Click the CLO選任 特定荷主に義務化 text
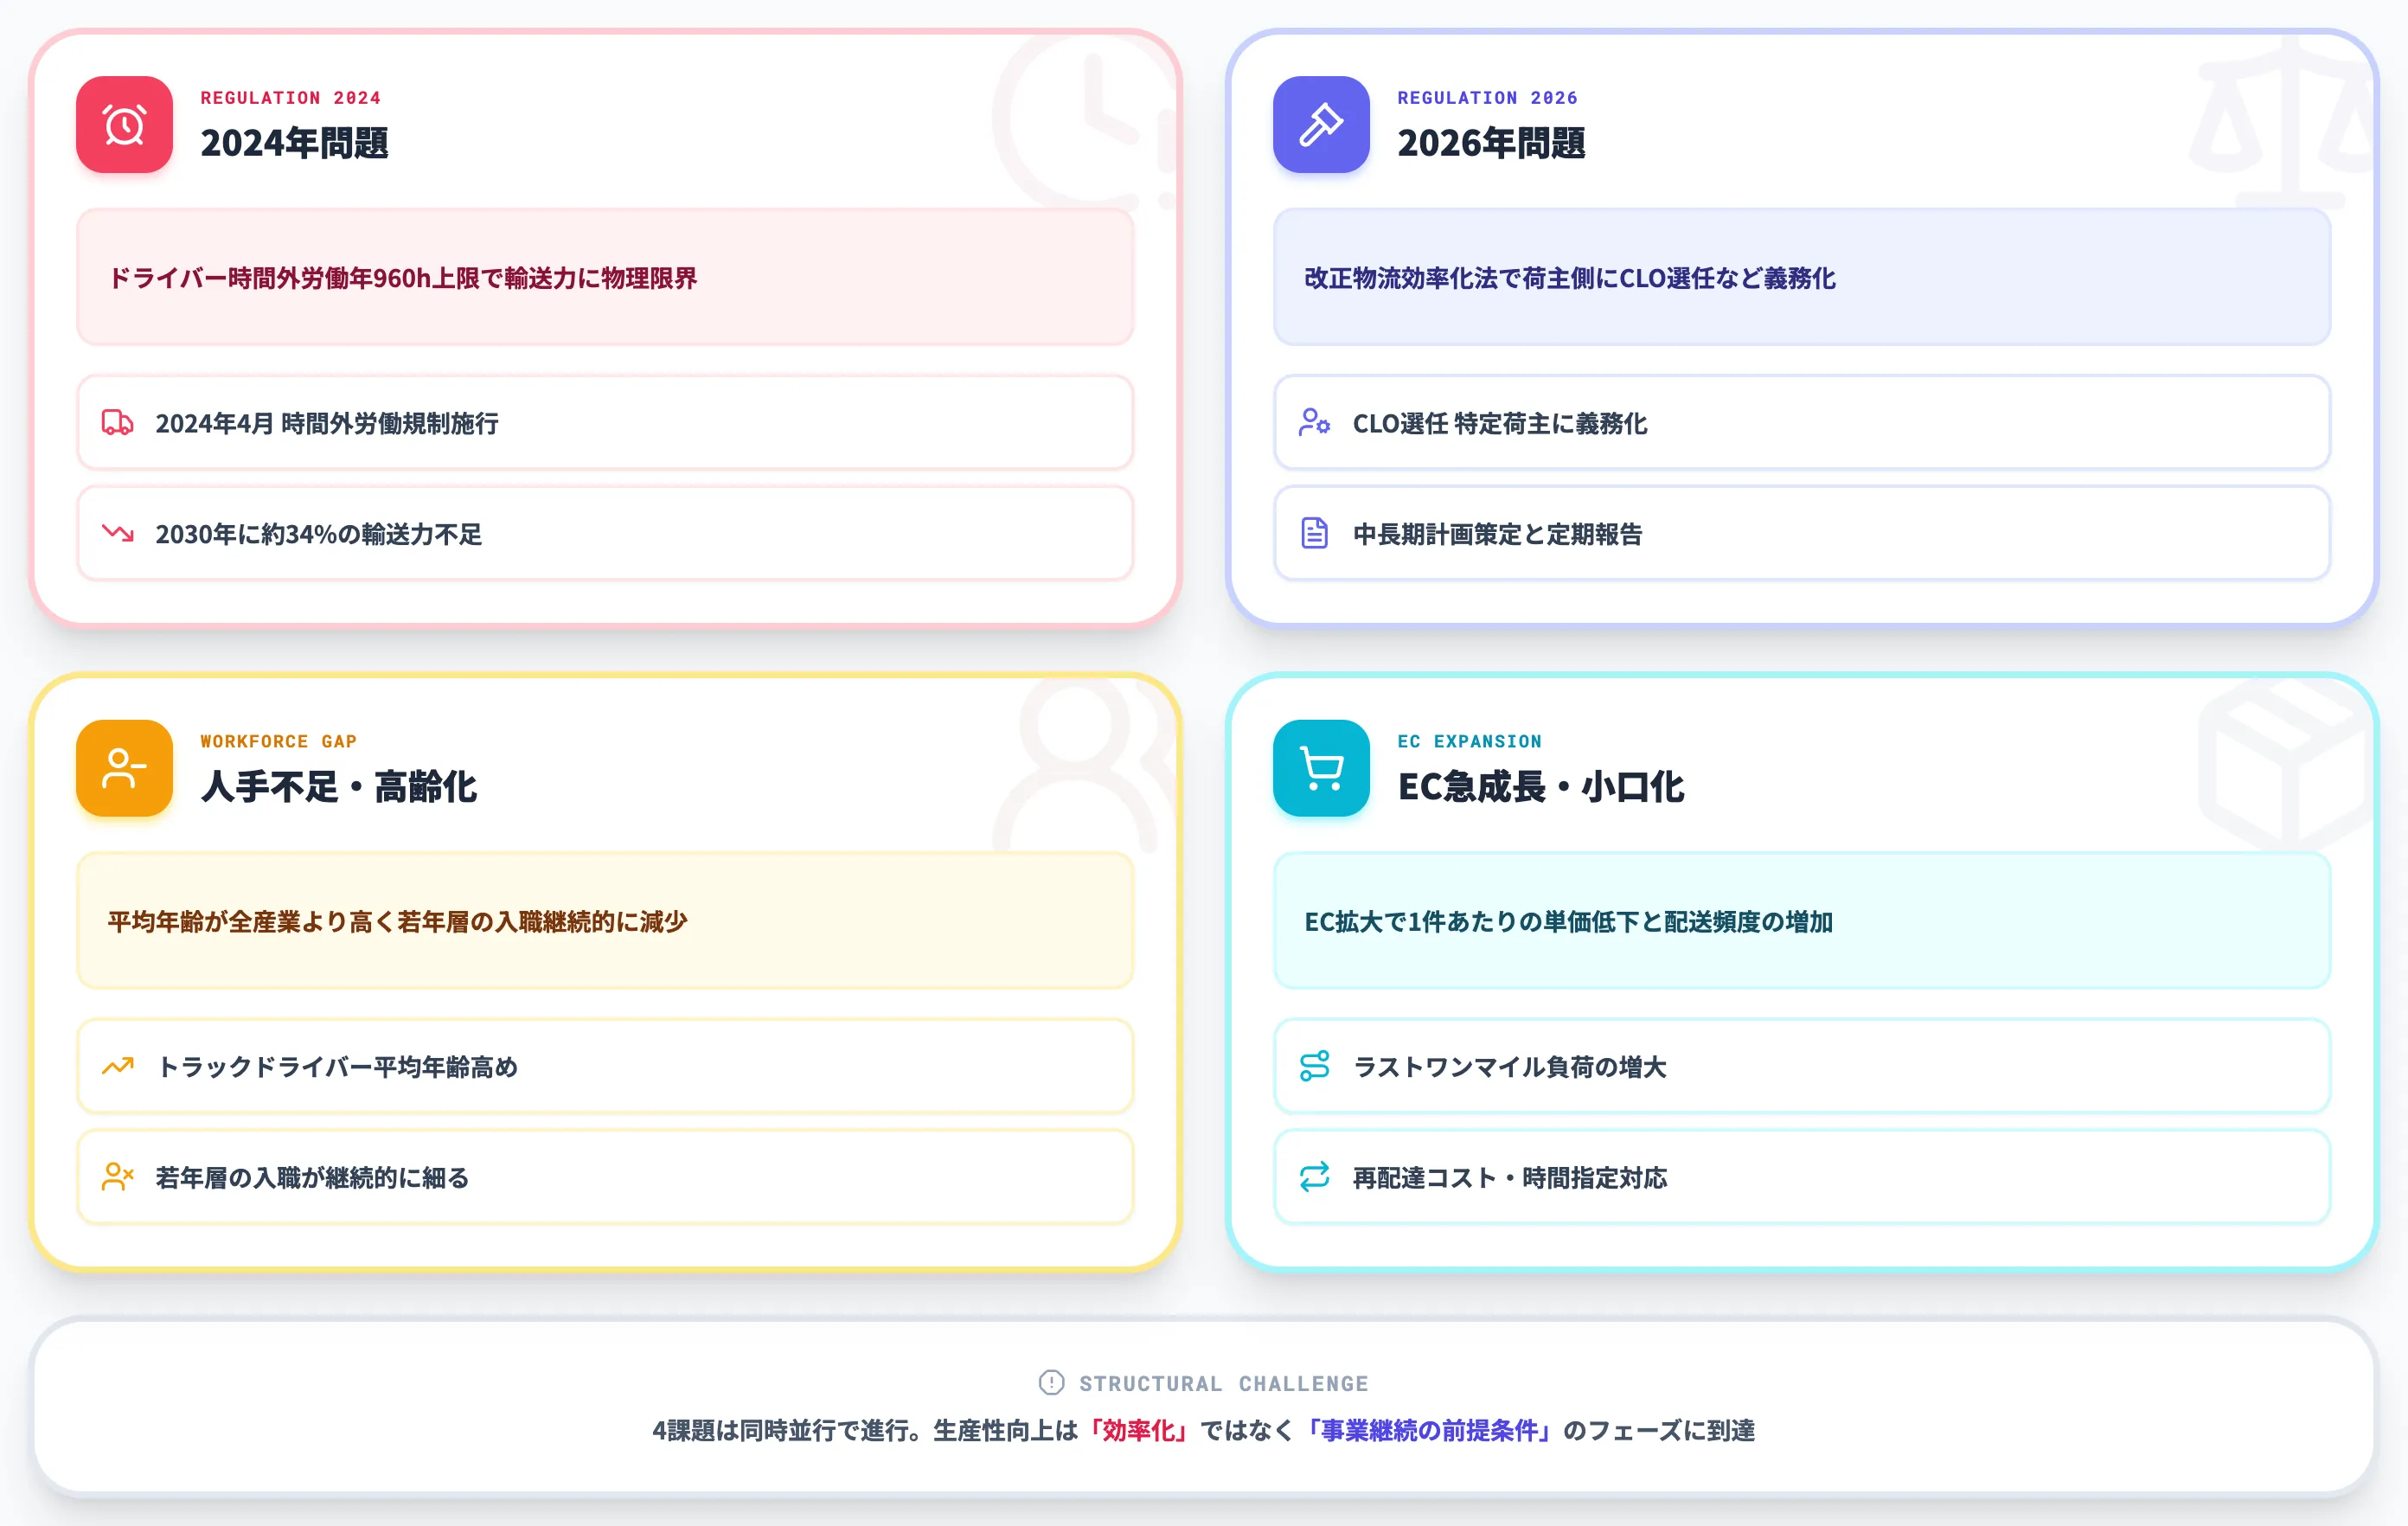The width and height of the screenshot is (2408, 1526). click(x=1500, y=424)
